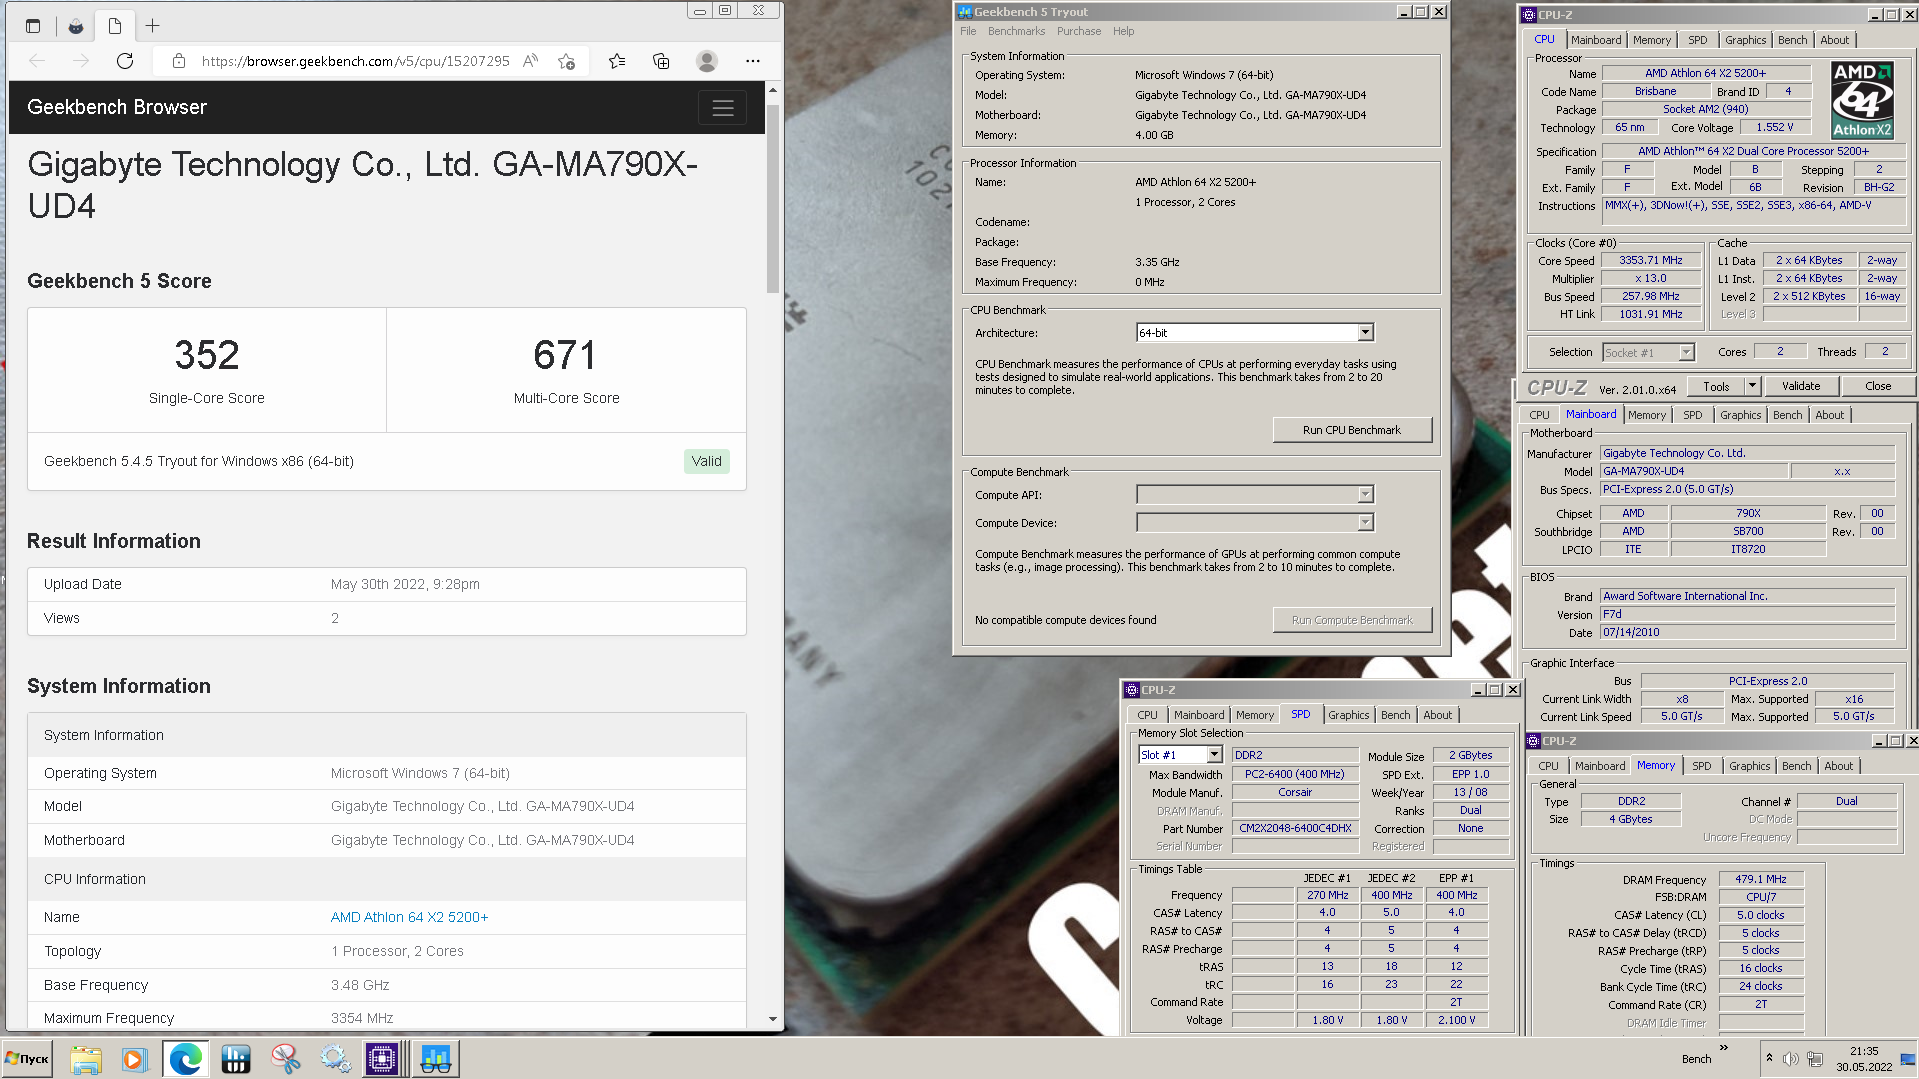View site info lock icon

pyautogui.click(x=179, y=61)
